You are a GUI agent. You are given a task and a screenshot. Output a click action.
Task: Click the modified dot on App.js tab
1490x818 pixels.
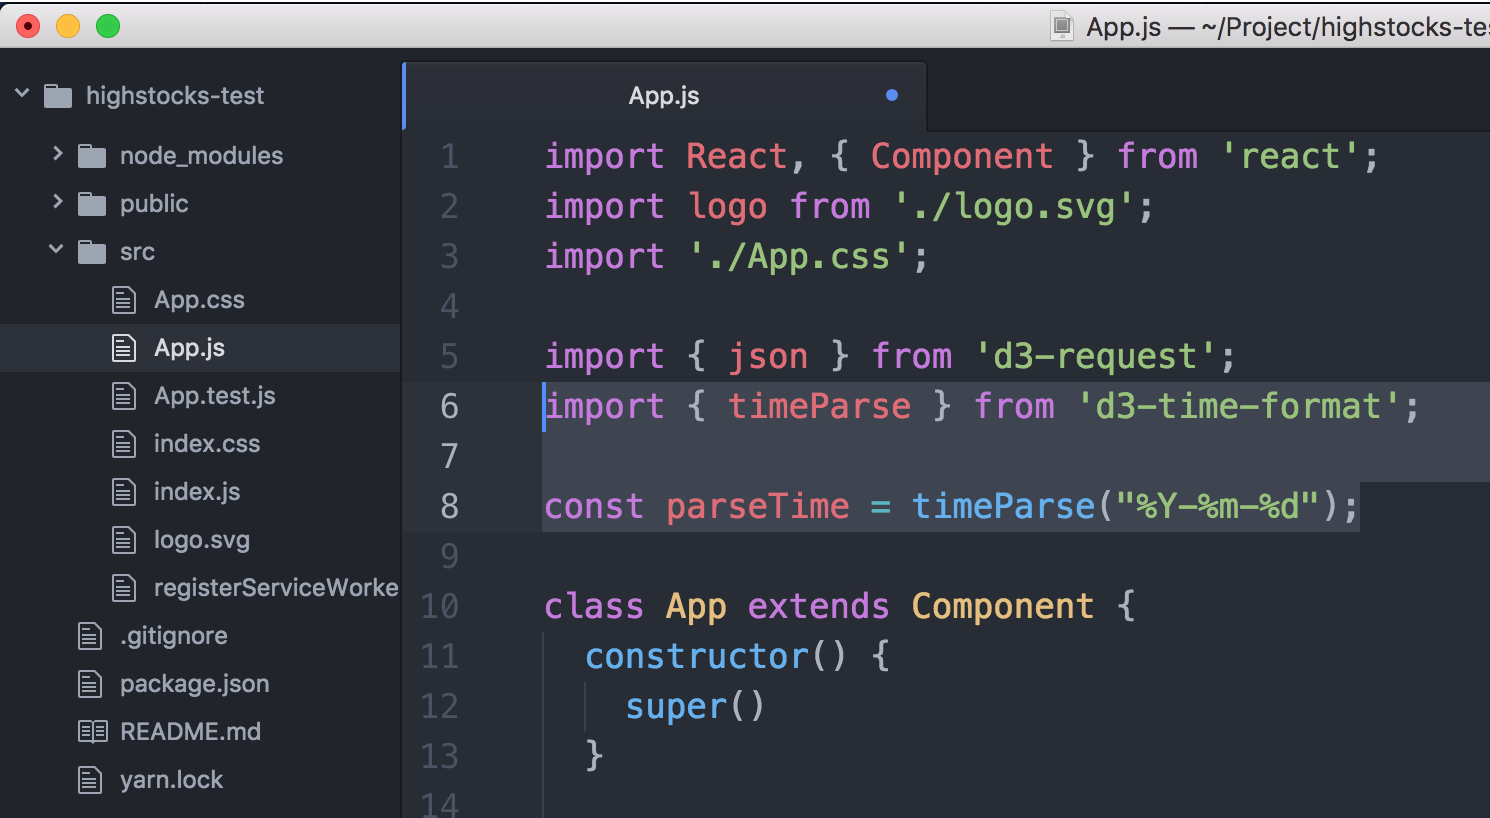pyautogui.click(x=892, y=95)
